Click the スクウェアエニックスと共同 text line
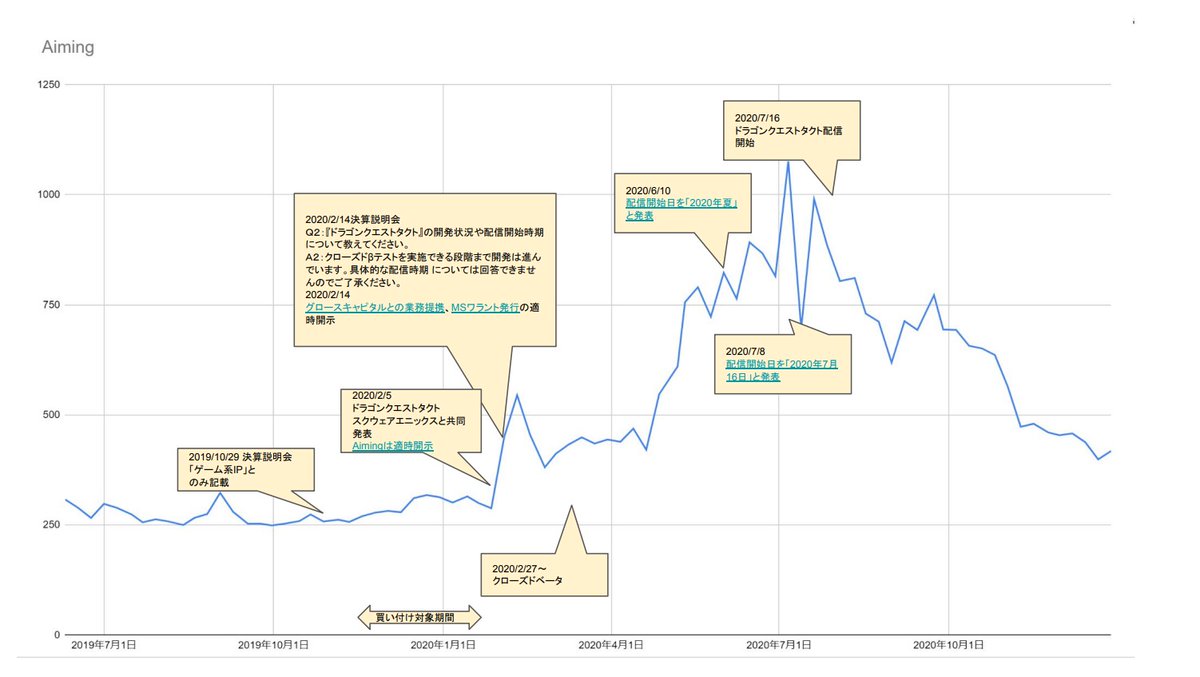The height and width of the screenshot is (677, 1200). coord(409,421)
